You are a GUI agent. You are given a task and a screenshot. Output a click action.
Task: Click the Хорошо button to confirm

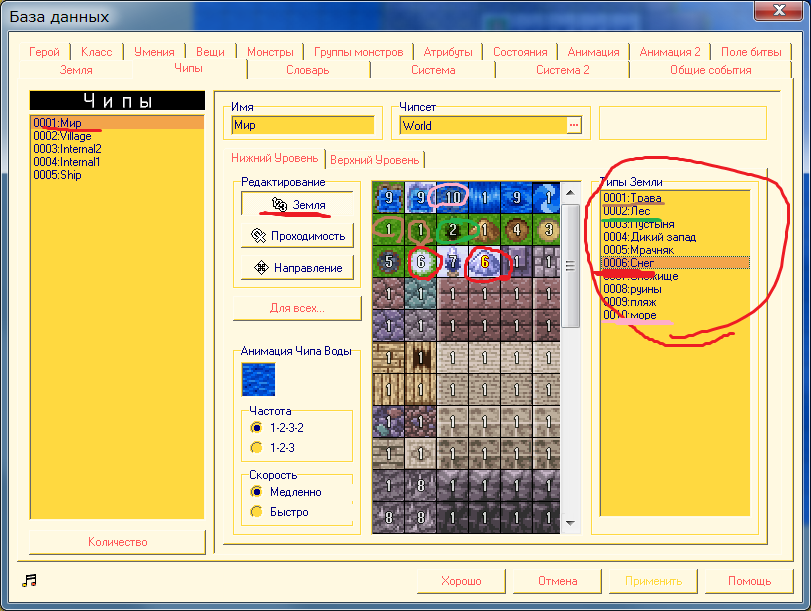(461, 581)
